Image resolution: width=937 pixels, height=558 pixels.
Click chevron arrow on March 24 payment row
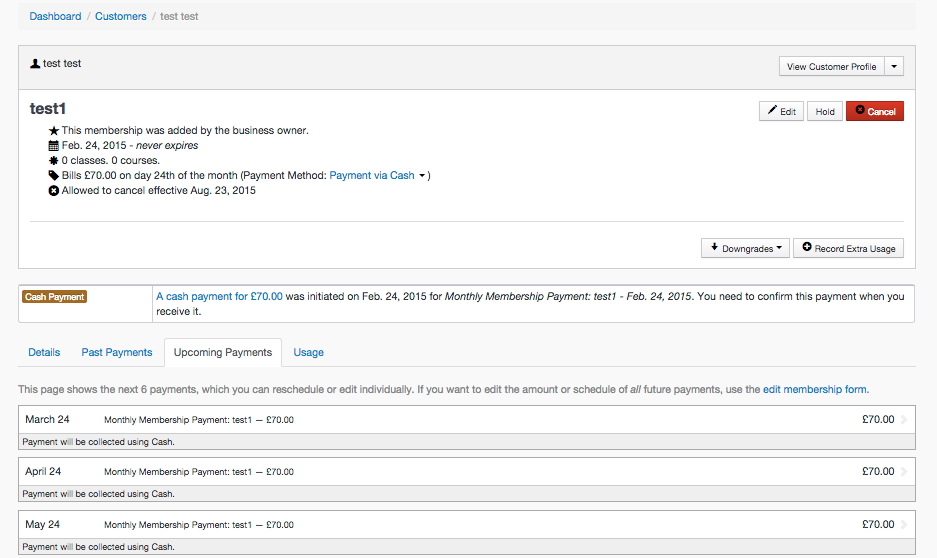(x=904, y=420)
